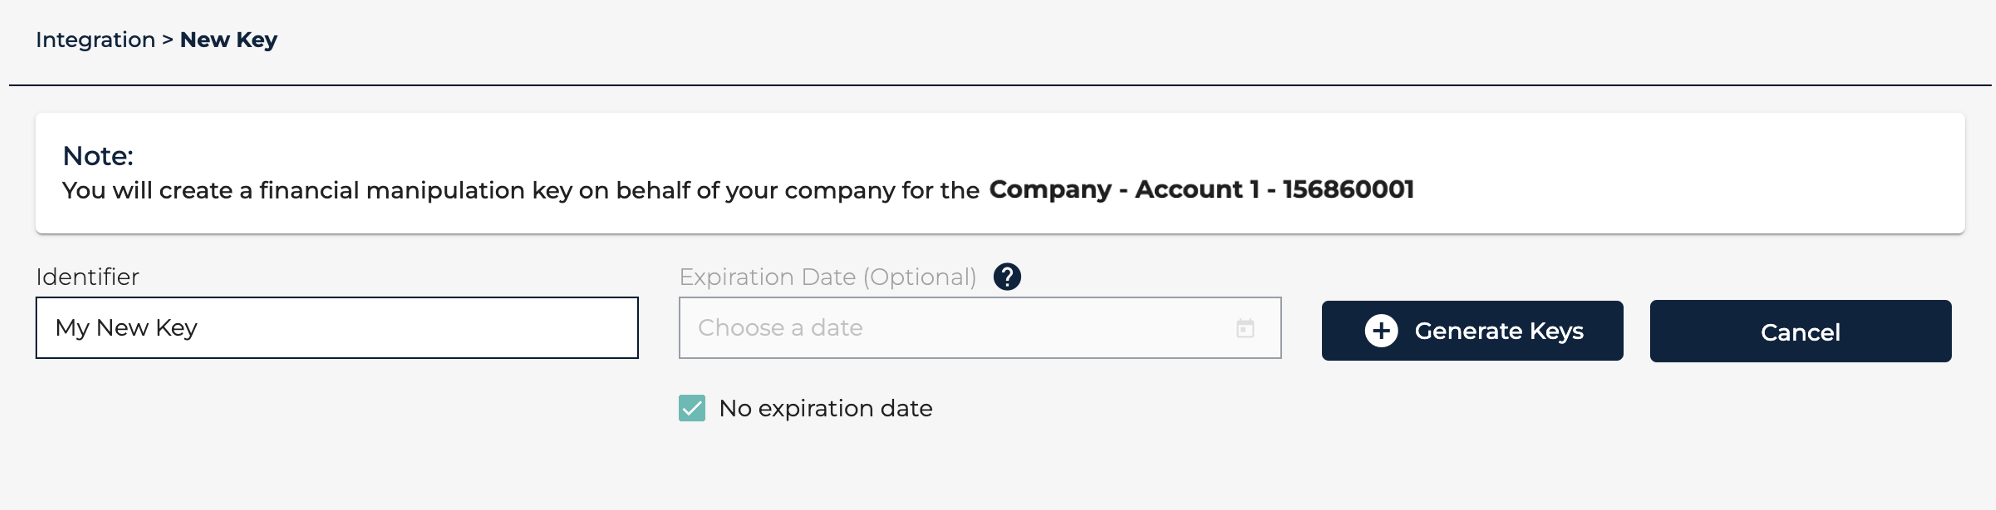Click the bold 'Company - Account 1' text
The image size is (1996, 510).
click(1123, 190)
